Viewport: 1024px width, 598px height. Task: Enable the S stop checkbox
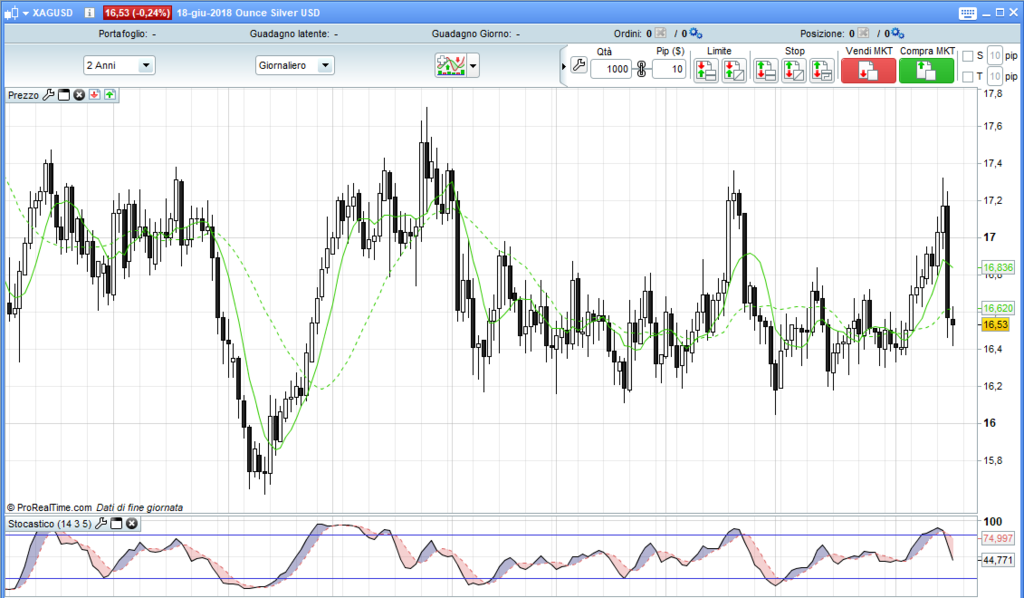(x=967, y=56)
